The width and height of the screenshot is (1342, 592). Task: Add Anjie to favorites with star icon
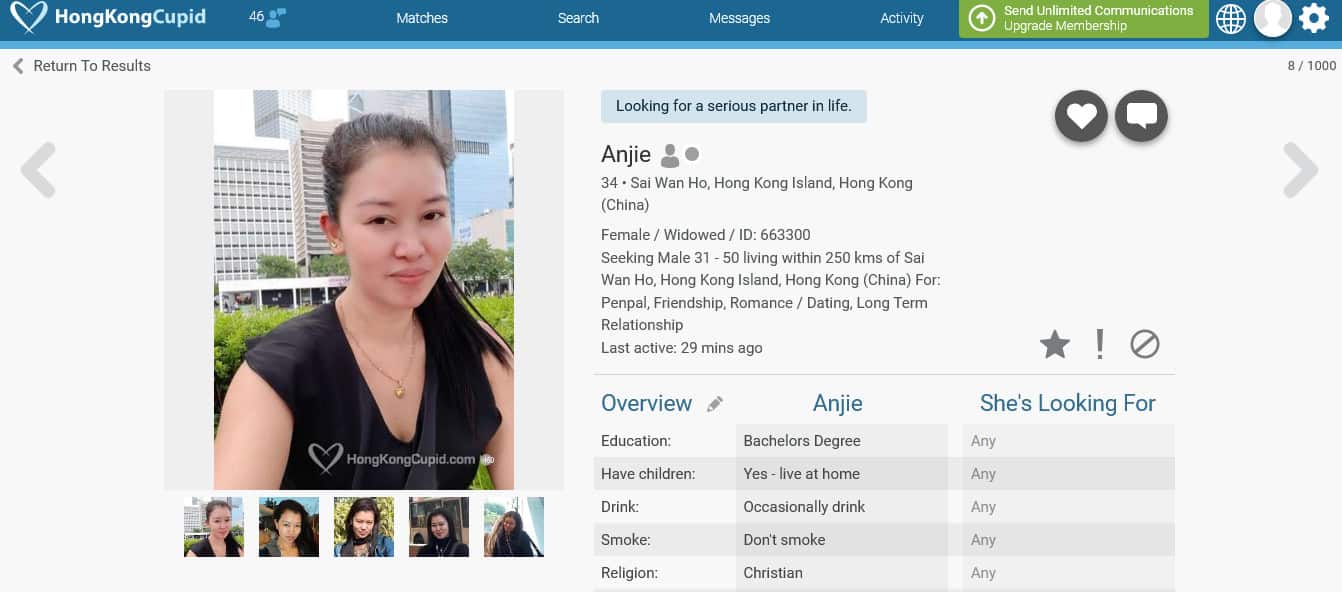(1055, 345)
